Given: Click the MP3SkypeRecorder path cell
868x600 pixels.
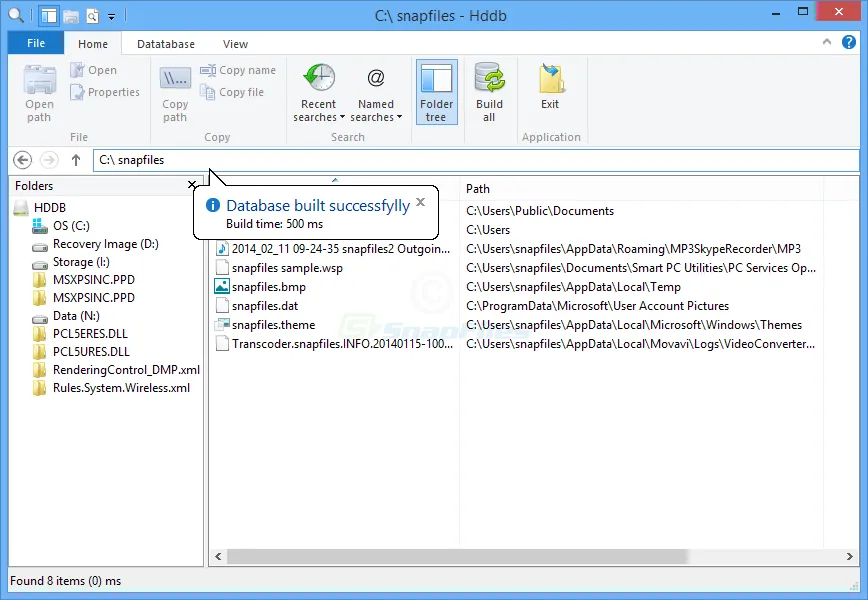Looking at the screenshot, I should (633, 249).
